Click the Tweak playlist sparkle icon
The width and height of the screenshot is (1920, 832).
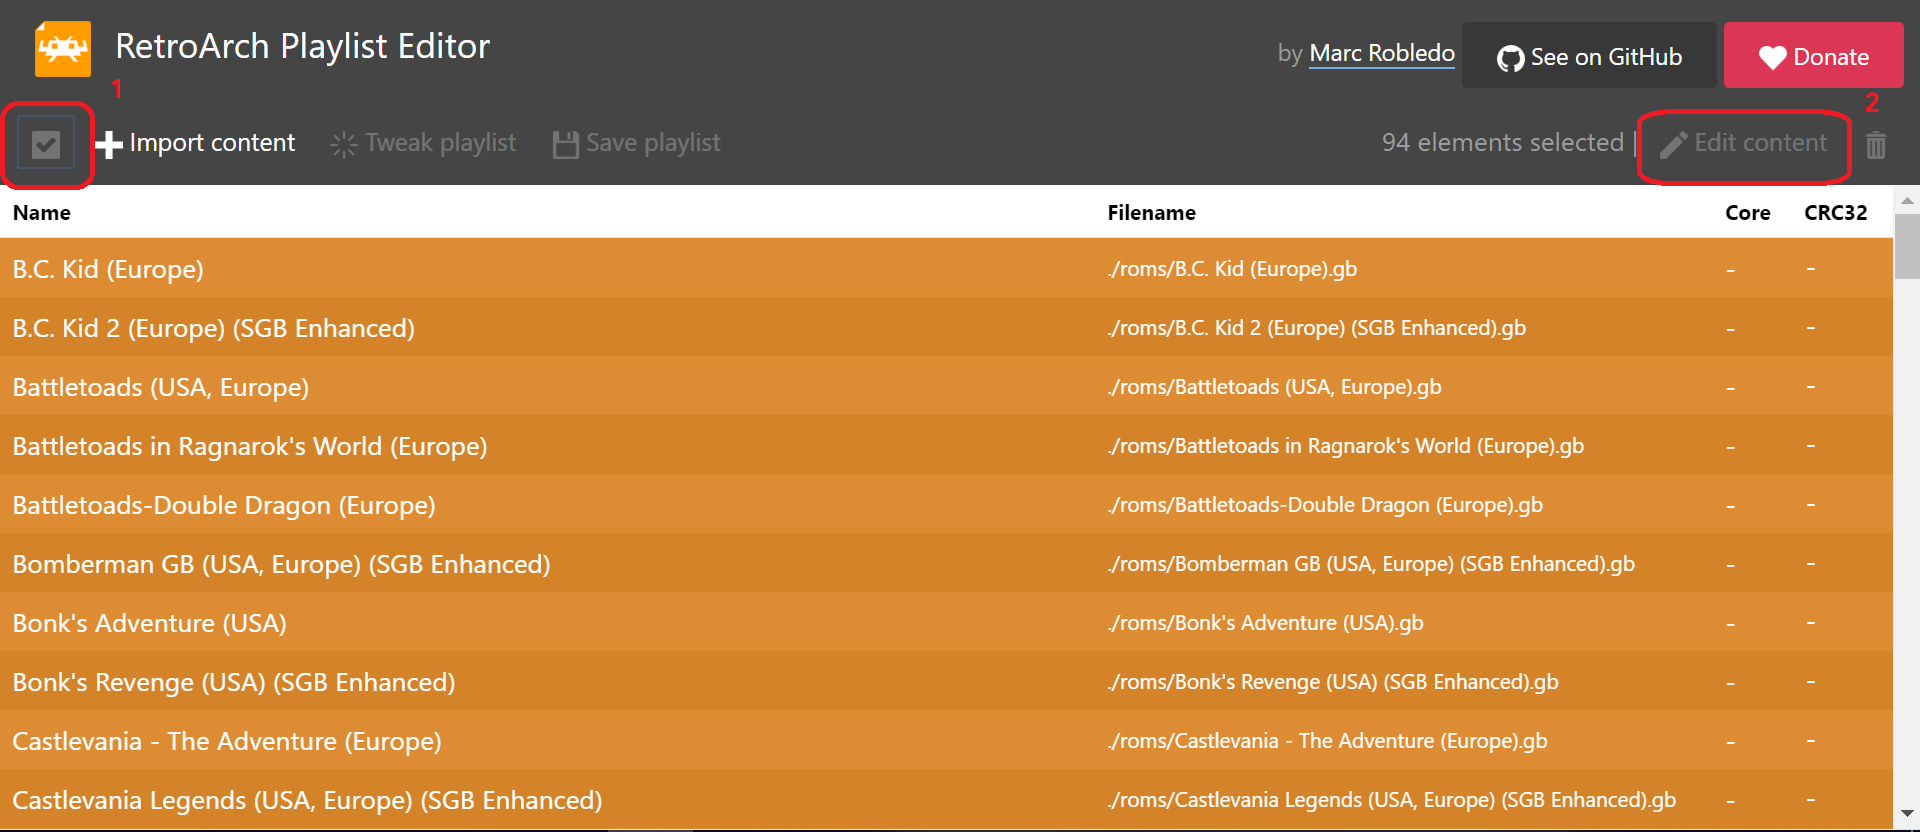pyautogui.click(x=344, y=145)
